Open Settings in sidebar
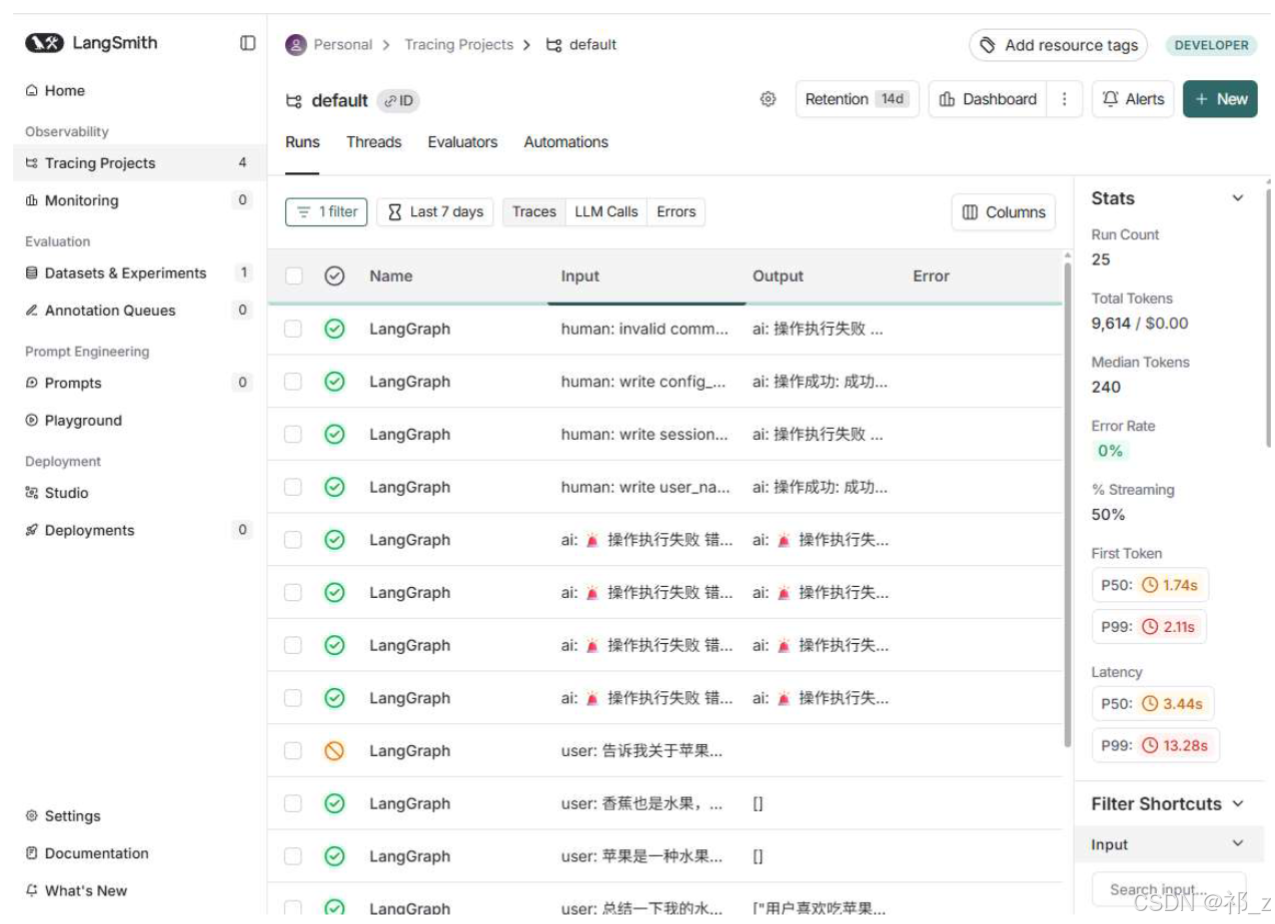 coord(63,816)
